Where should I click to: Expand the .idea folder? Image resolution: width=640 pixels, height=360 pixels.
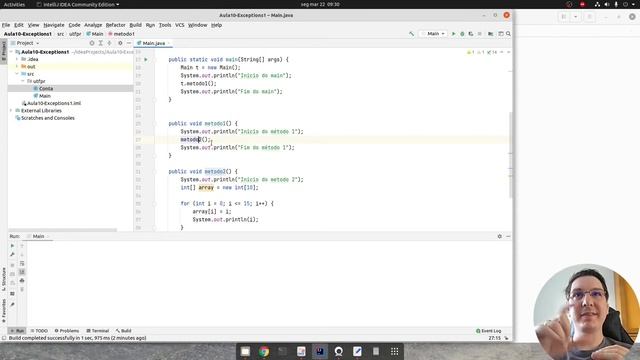(17, 59)
